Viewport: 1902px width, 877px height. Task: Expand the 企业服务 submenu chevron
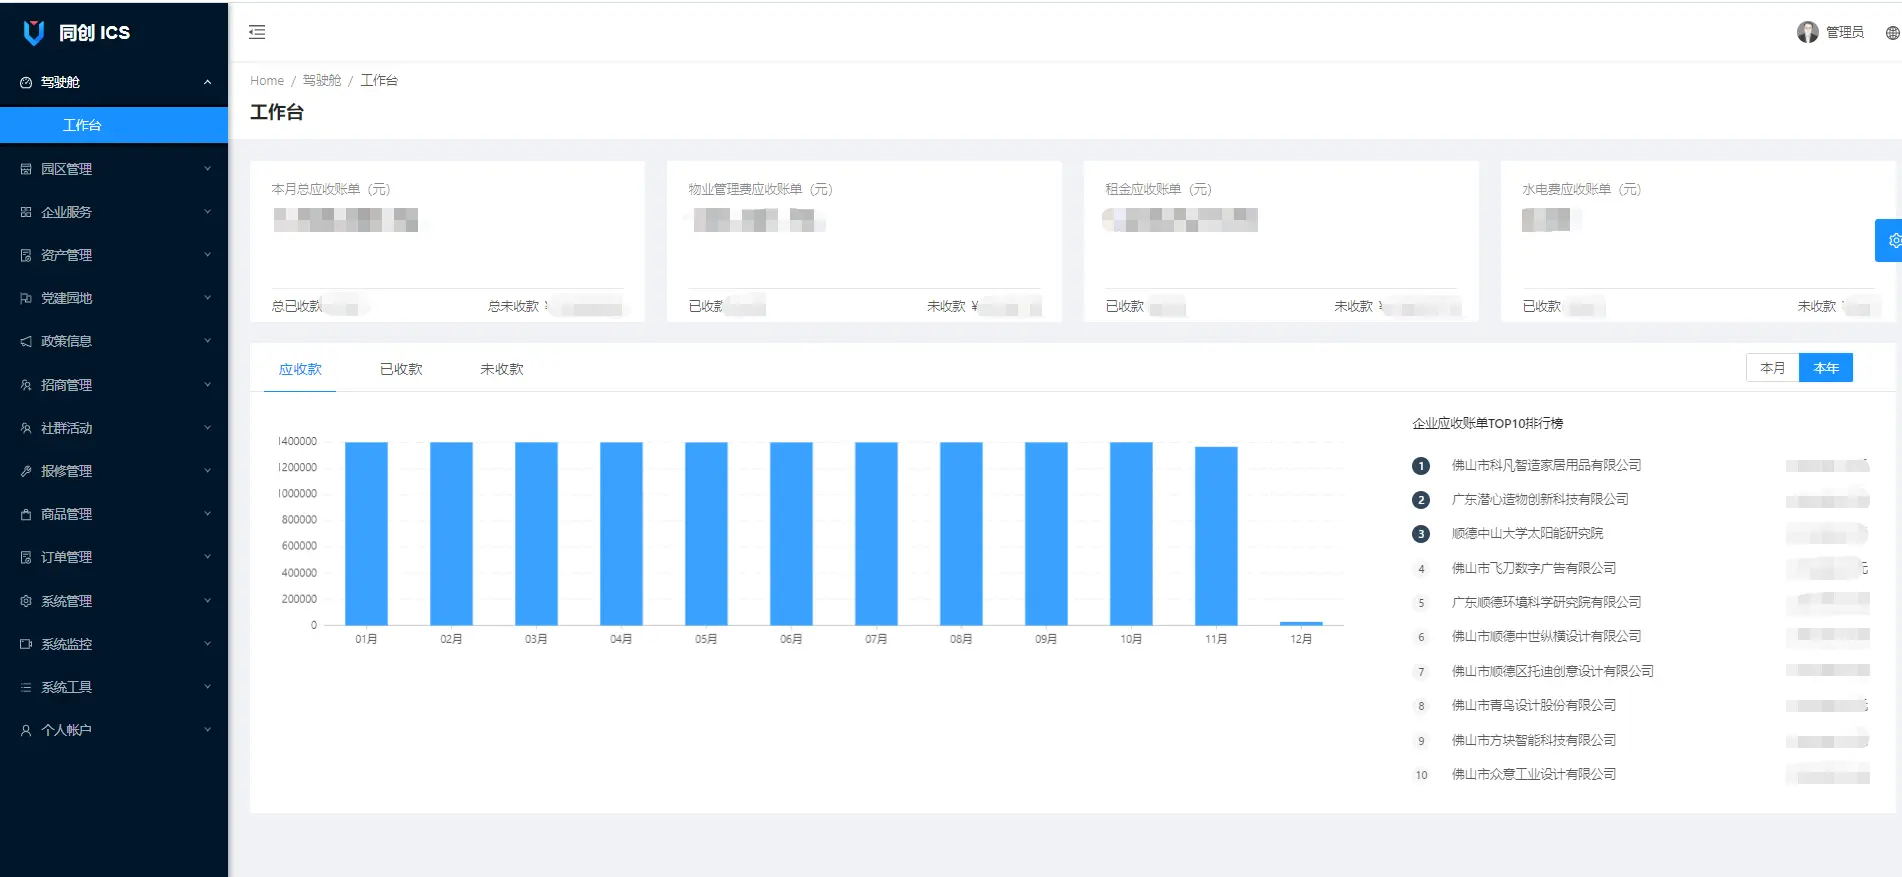click(207, 211)
